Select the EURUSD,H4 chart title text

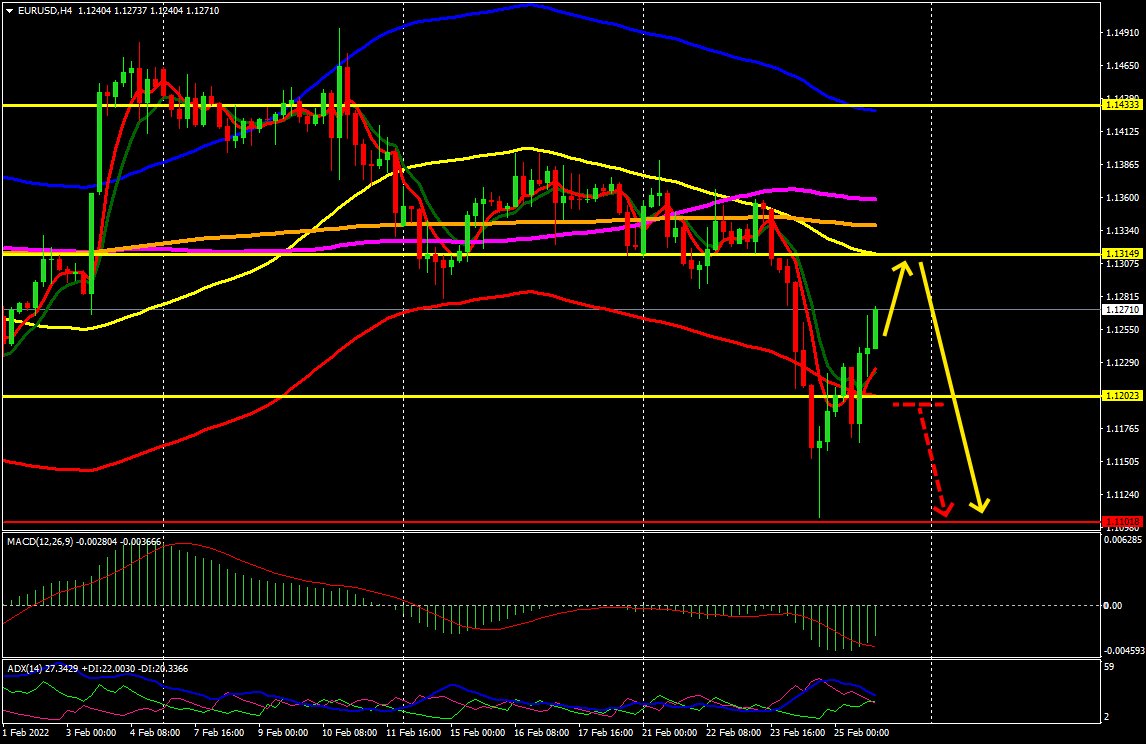45,11
